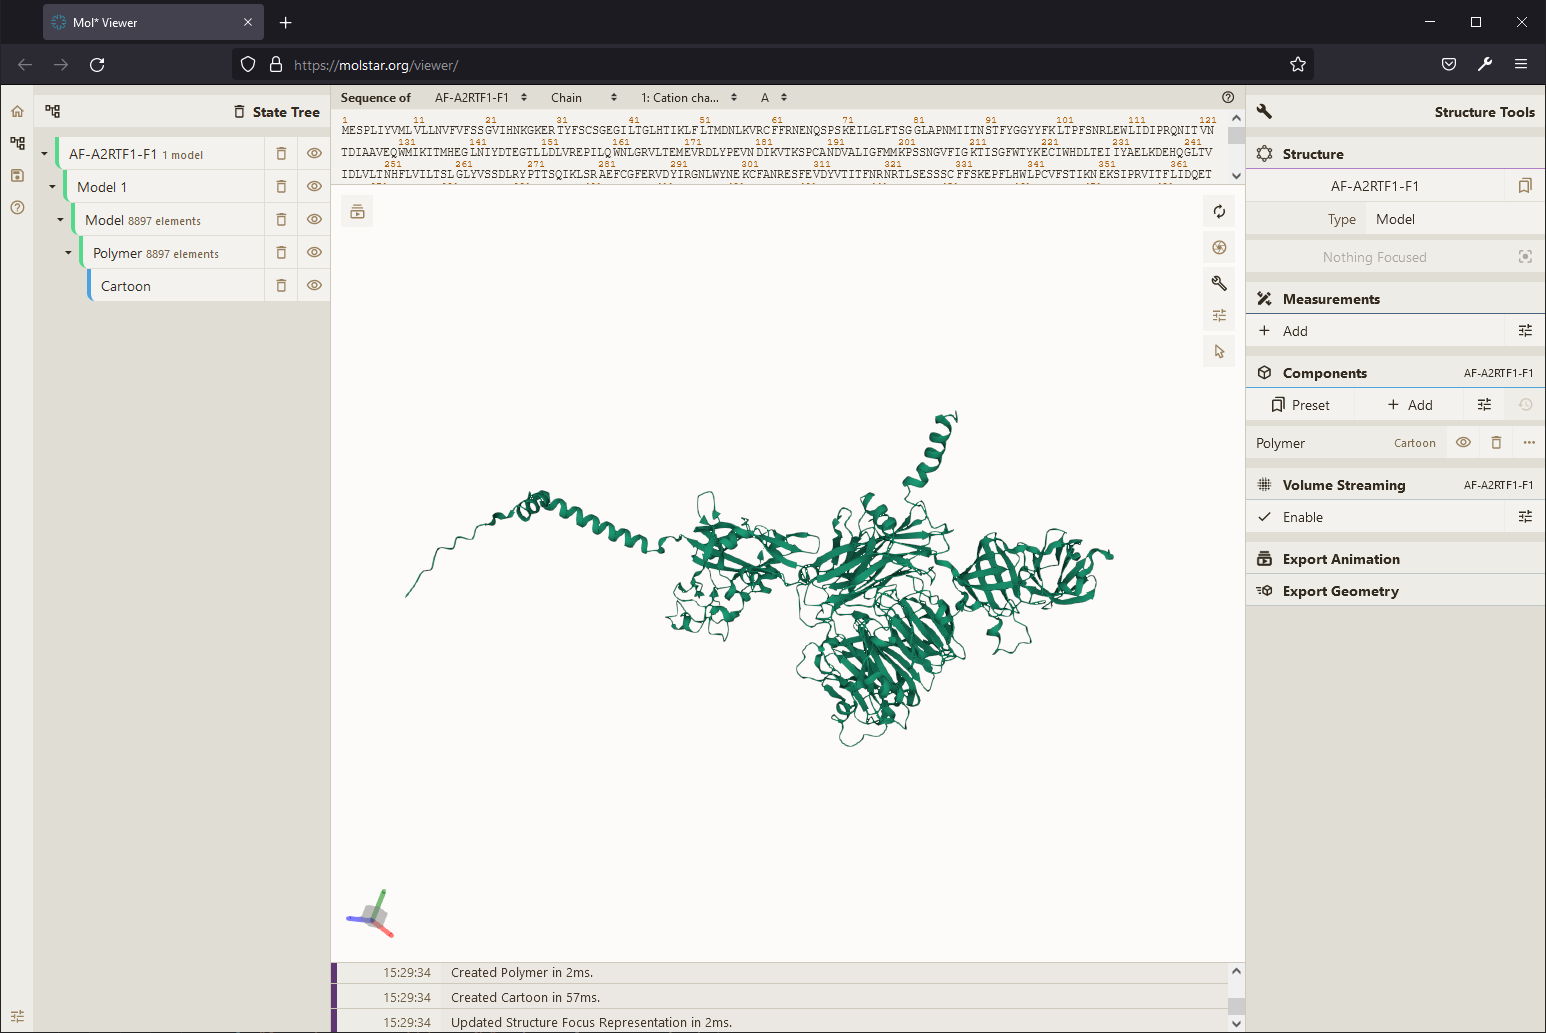1546x1033 pixels.
Task: Open Measurements options with the sliders icon
Action: (1524, 330)
